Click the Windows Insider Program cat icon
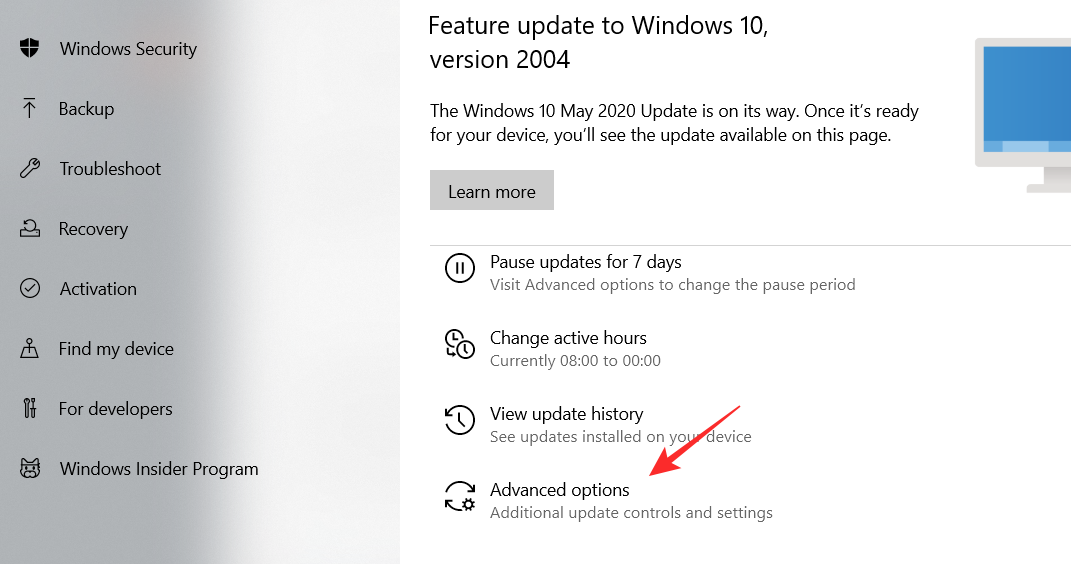The width and height of the screenshot is (1071, 564). click(x=30, y=468)
